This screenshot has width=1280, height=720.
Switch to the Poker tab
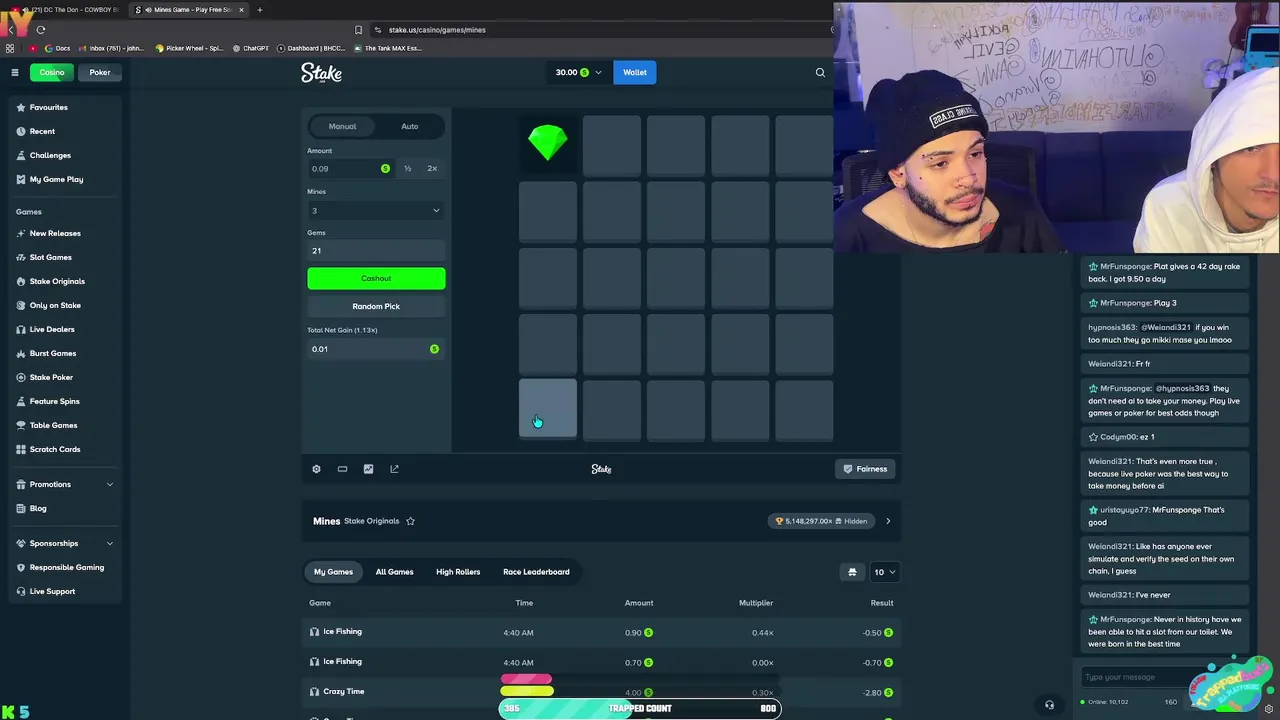click(x=100, y=72)
